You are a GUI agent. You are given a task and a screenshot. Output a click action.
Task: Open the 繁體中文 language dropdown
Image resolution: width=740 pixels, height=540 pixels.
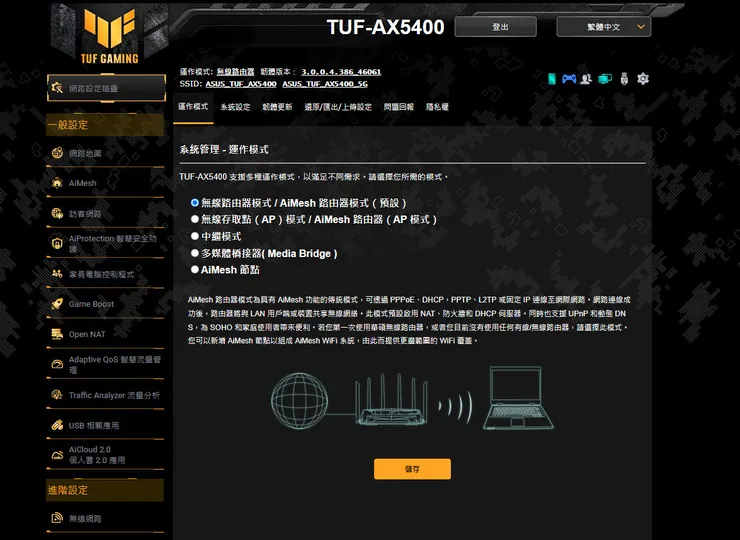tap(604, 27)
